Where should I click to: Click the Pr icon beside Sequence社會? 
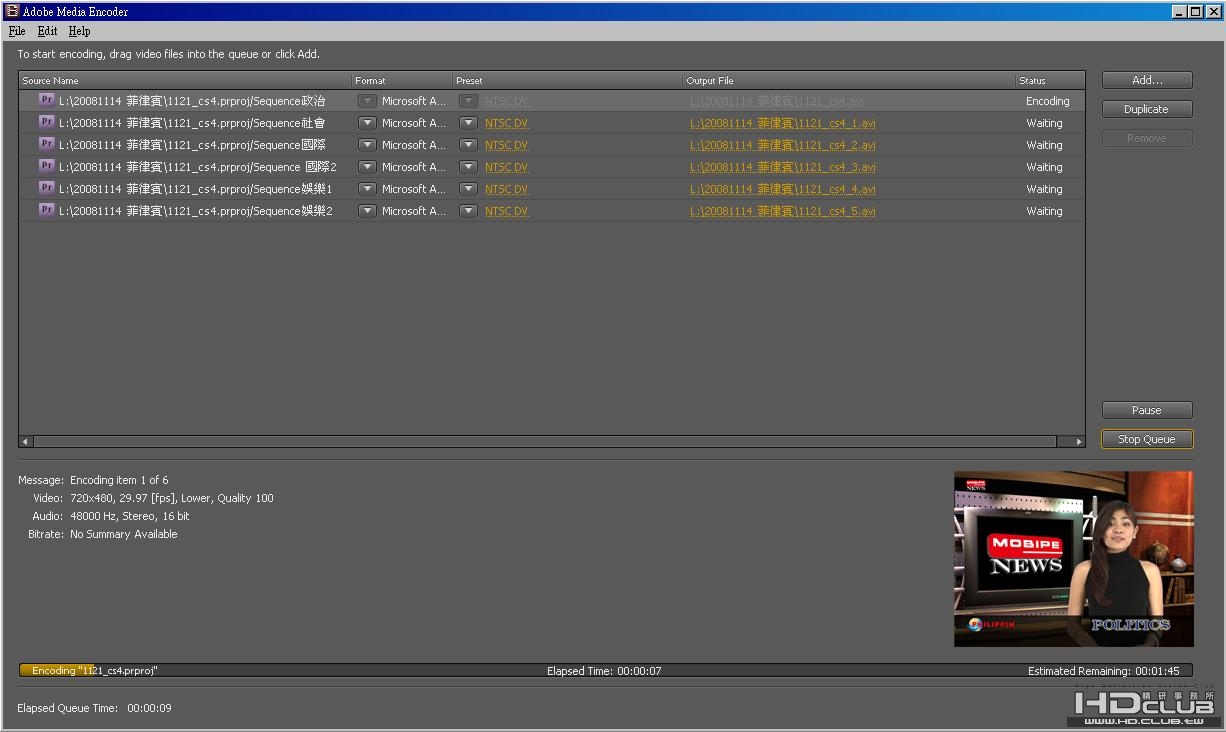46,122
